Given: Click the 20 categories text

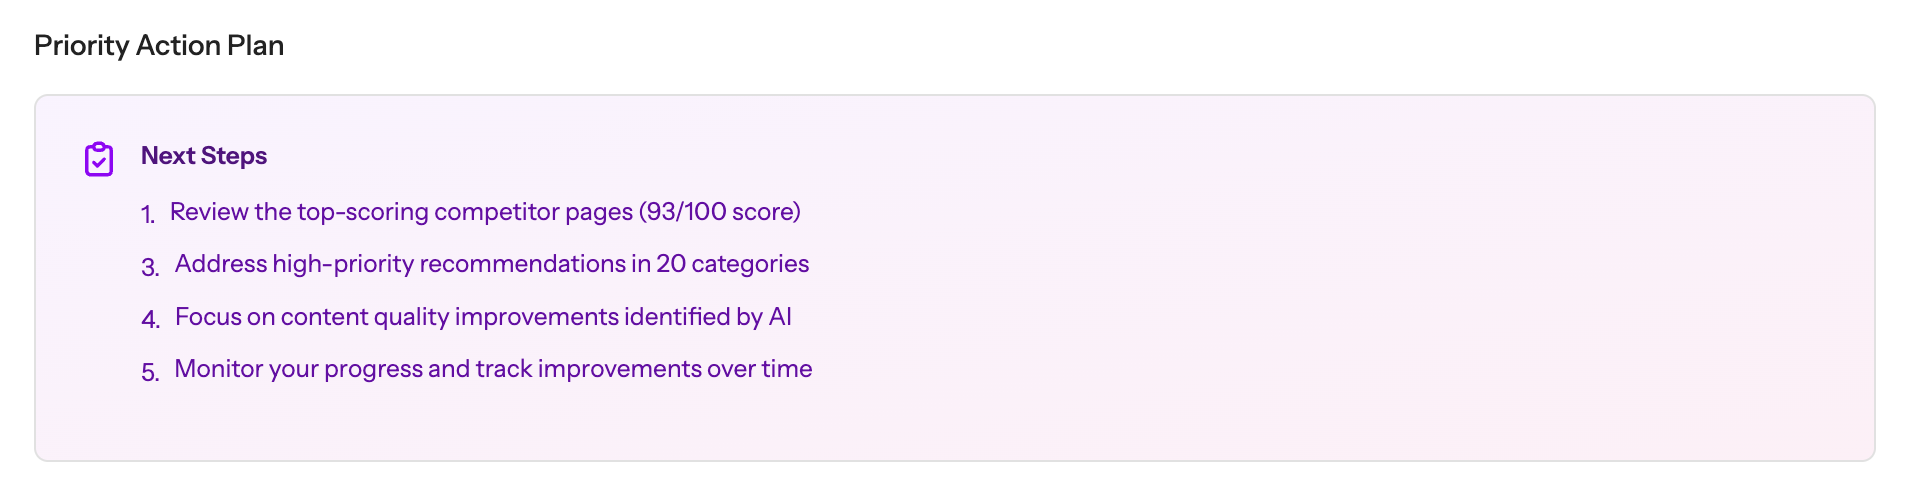Looking at the screenshot, I should 732,264.
